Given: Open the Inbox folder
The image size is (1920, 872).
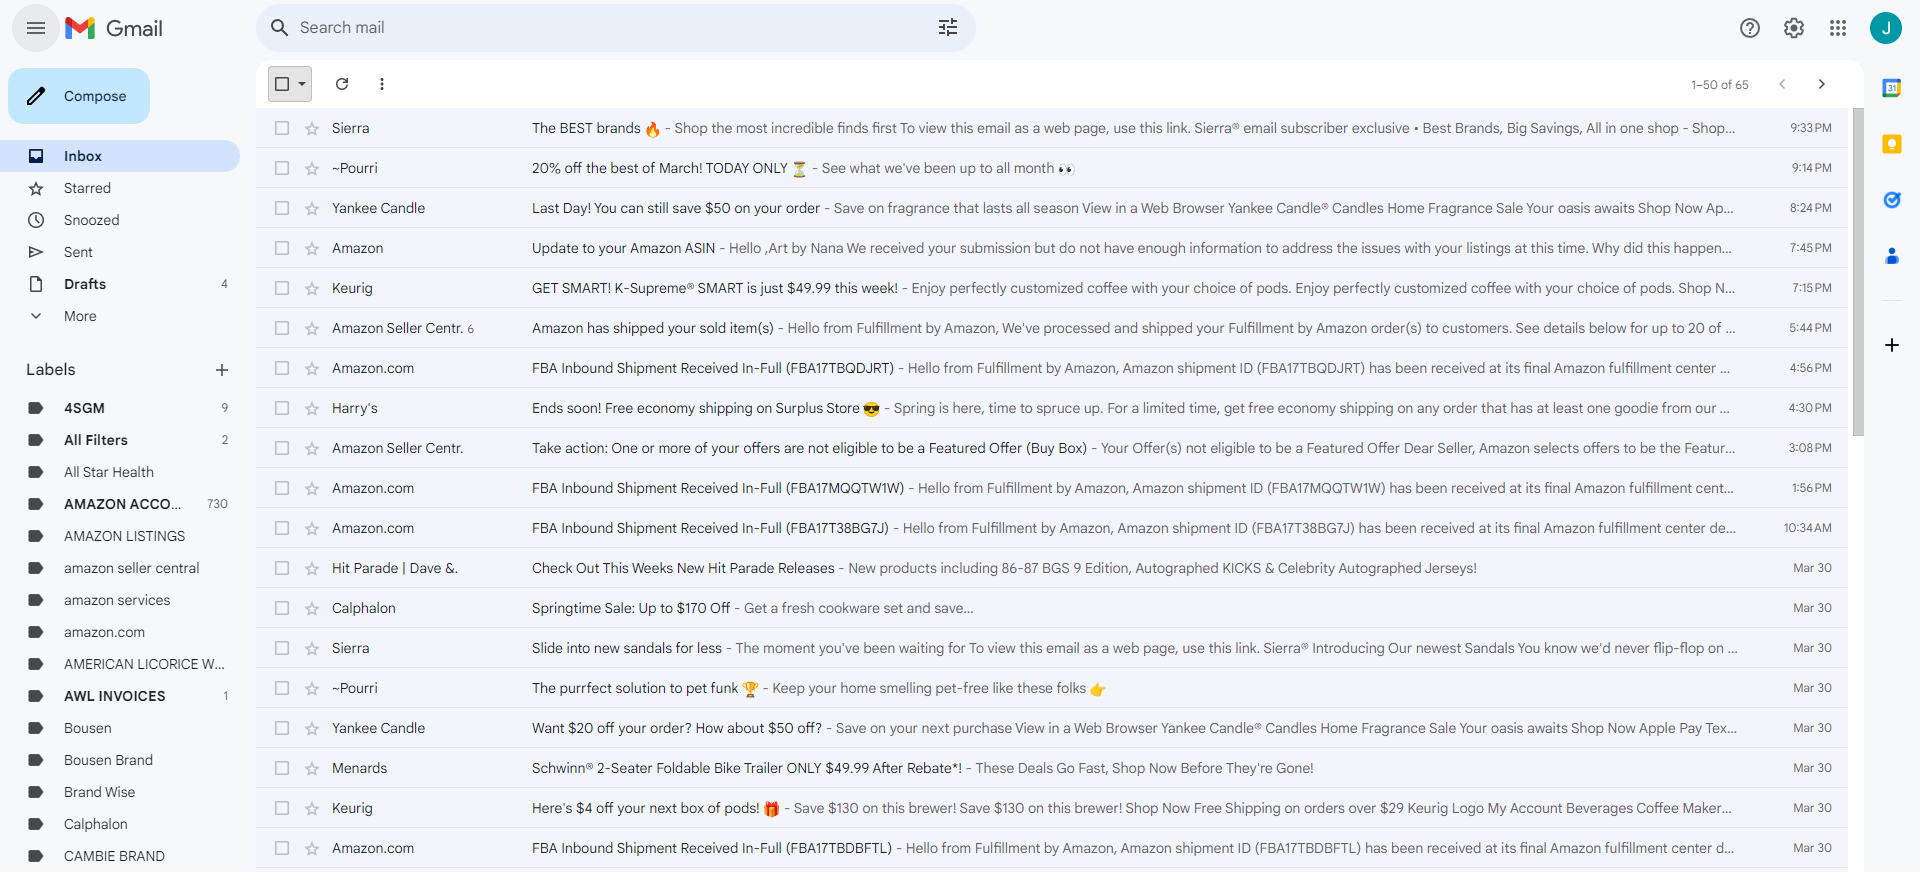Looking at the screenshot, I should (x=120, y=156).
